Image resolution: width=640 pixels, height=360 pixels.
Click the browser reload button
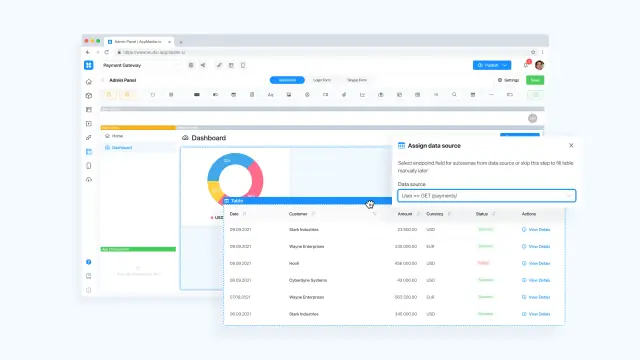pyautogui.click(x=107, y=52)
